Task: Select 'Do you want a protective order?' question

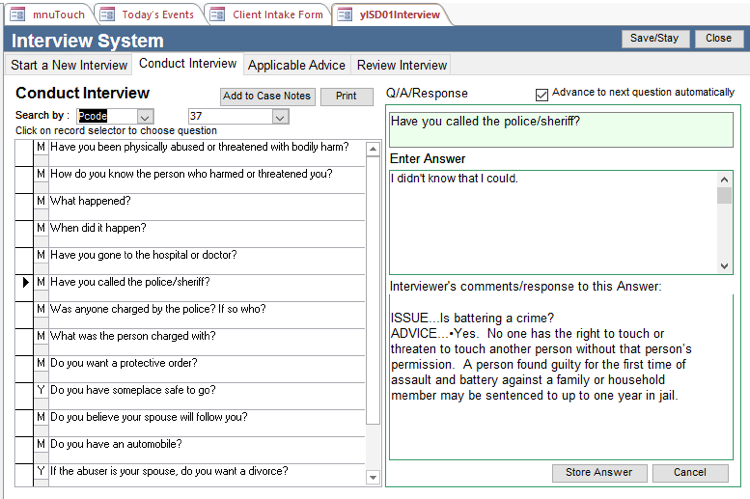Action: tap(123, 363)
